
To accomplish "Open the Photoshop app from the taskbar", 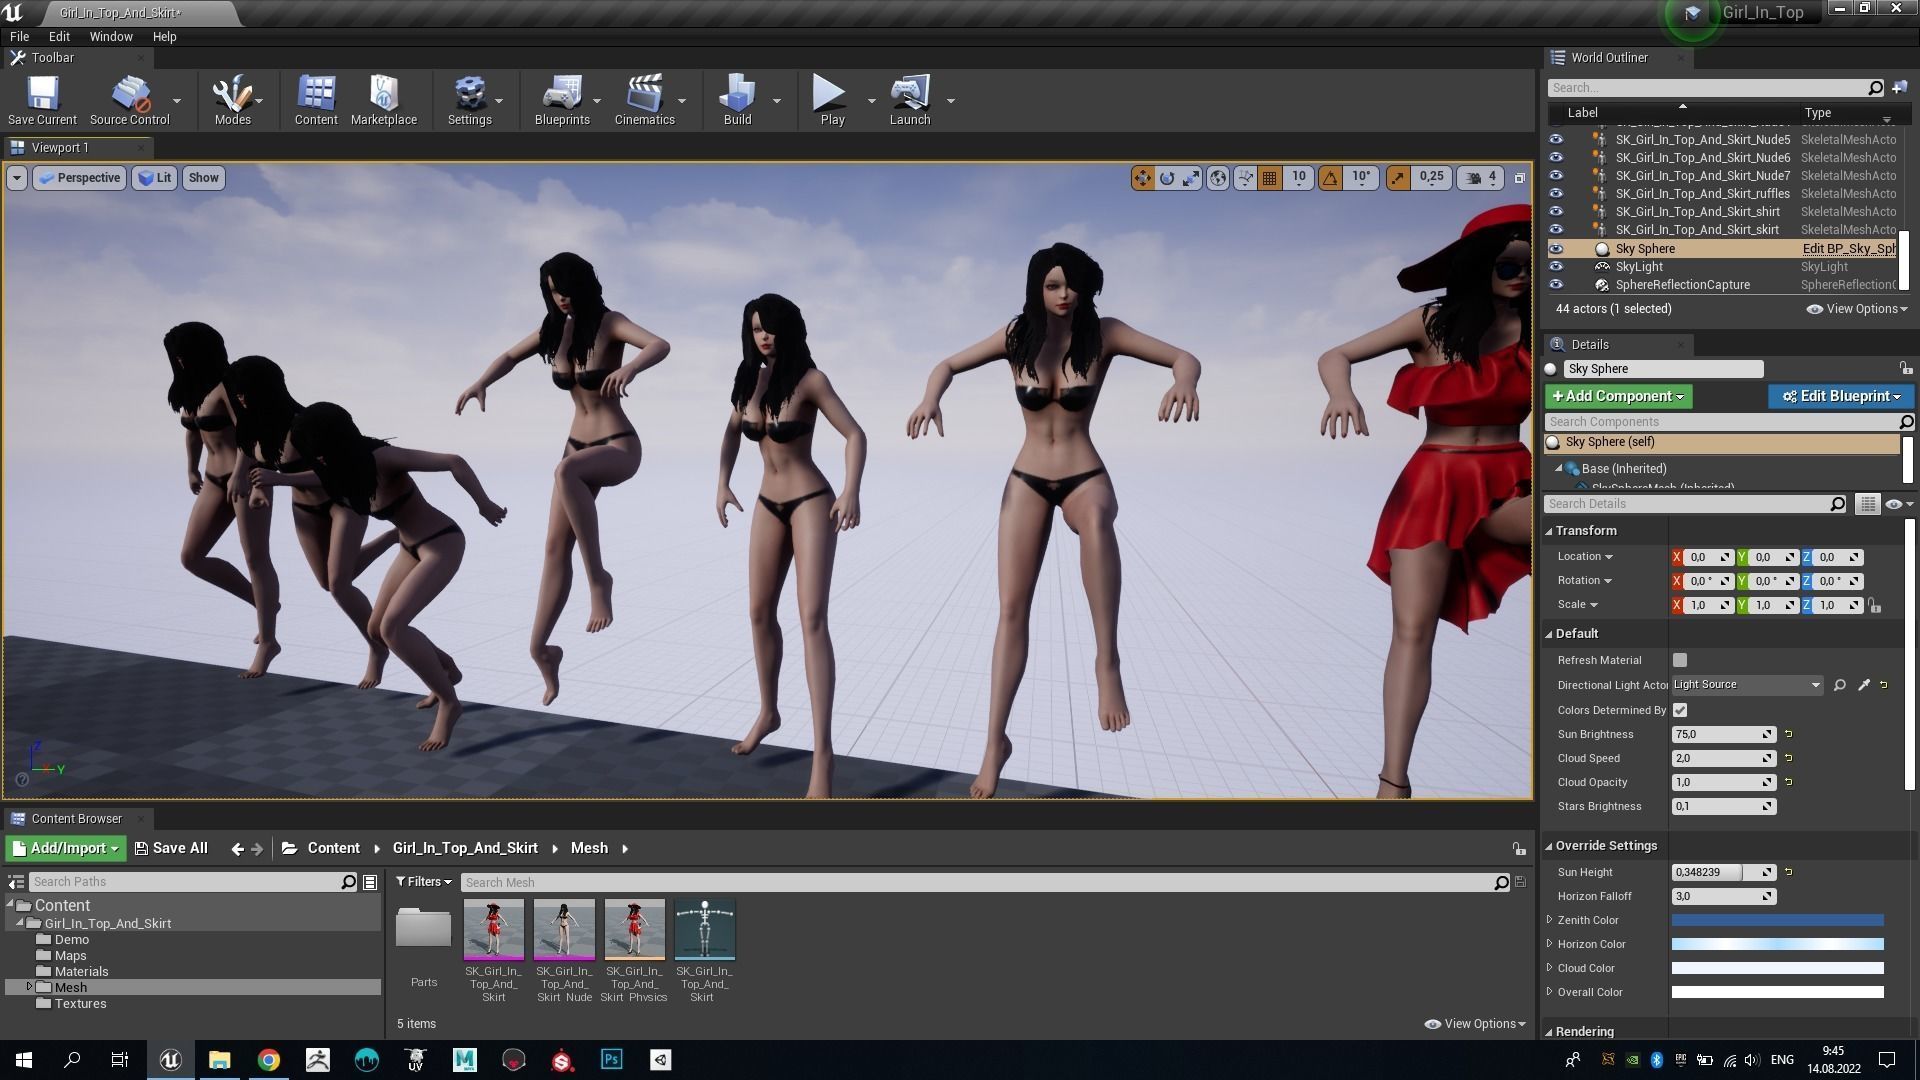I will tap(611, 1059).
